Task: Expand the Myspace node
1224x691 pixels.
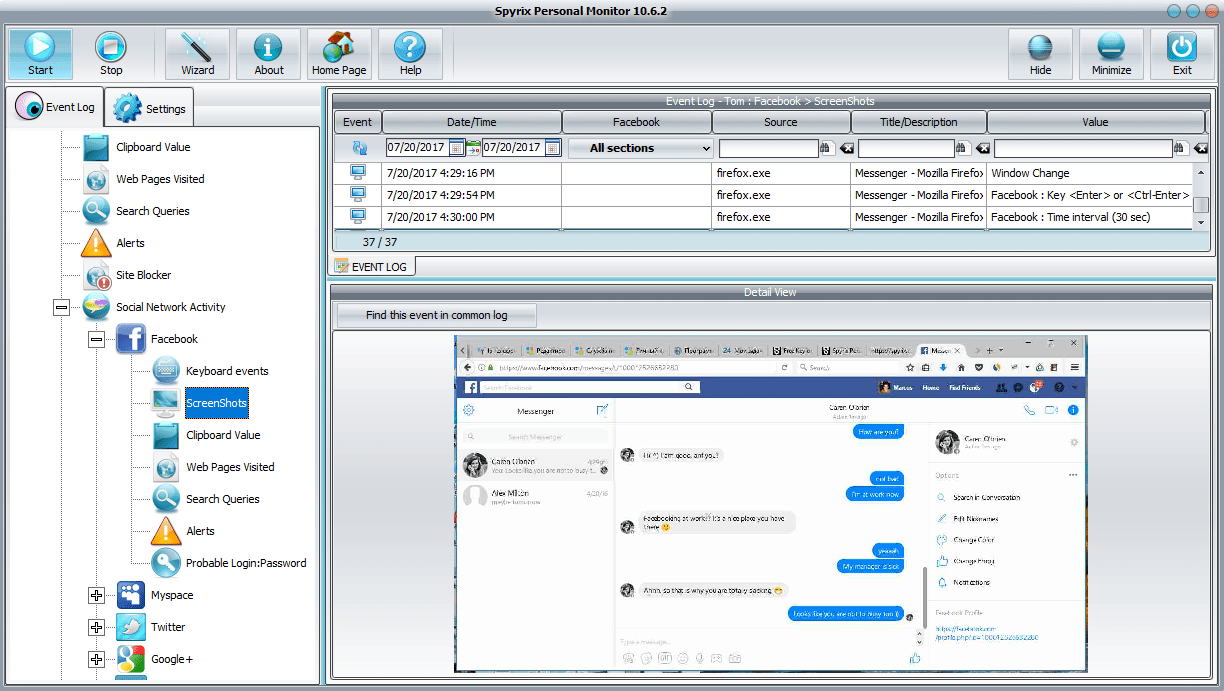Action: [x=96, y=596]
